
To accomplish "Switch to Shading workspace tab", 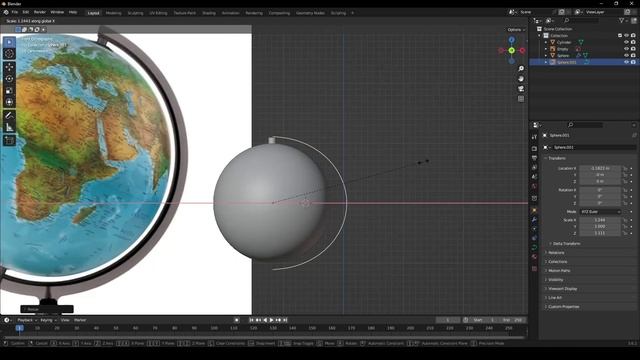I will tap(209, 13).
